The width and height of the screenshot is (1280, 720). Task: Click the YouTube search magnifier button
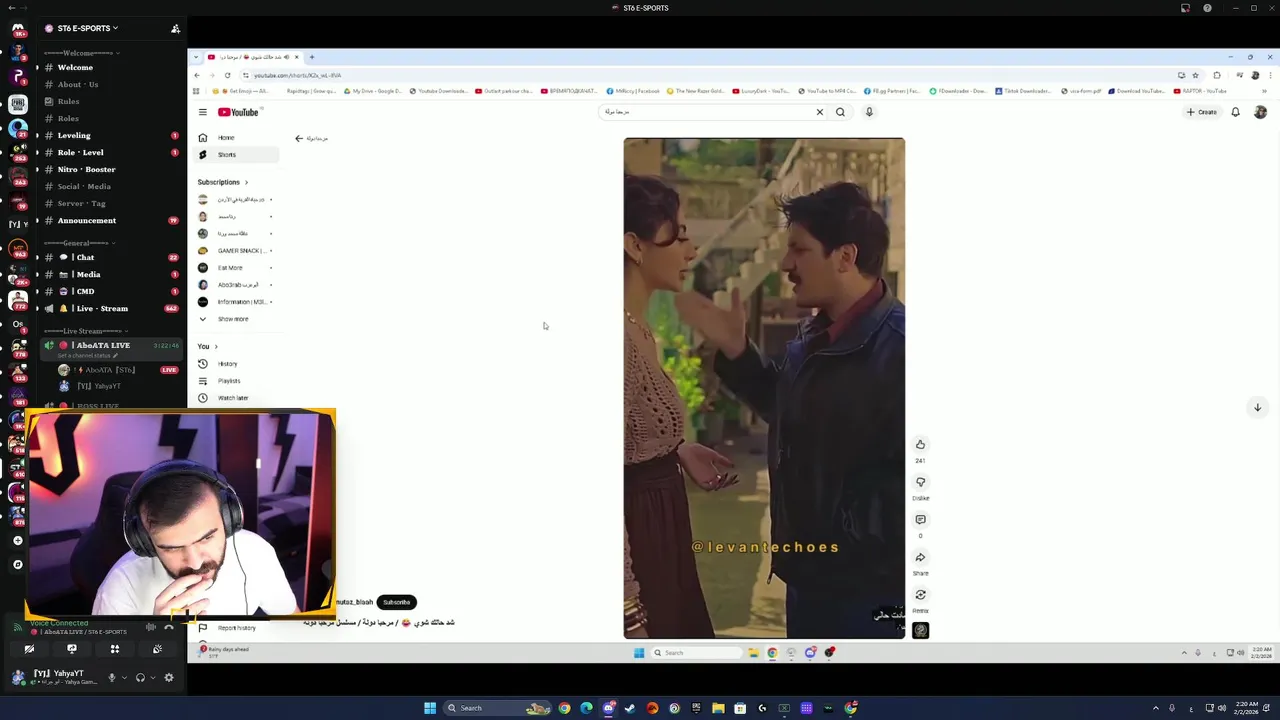point(840,112)
